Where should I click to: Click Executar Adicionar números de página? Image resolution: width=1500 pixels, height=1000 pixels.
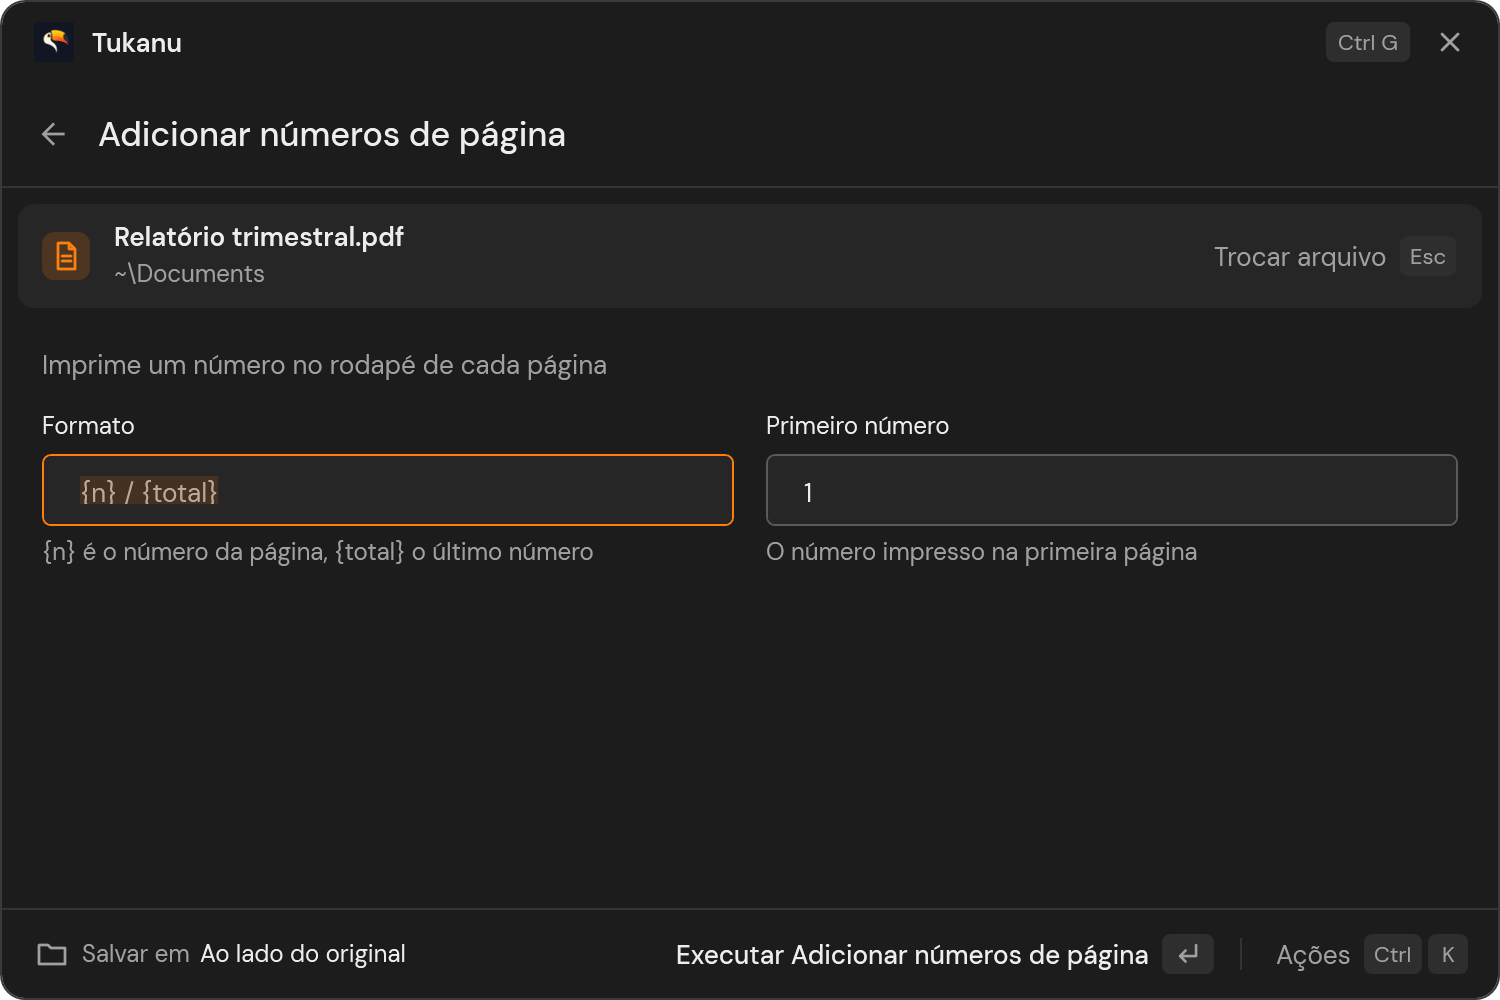pos(912,955)
